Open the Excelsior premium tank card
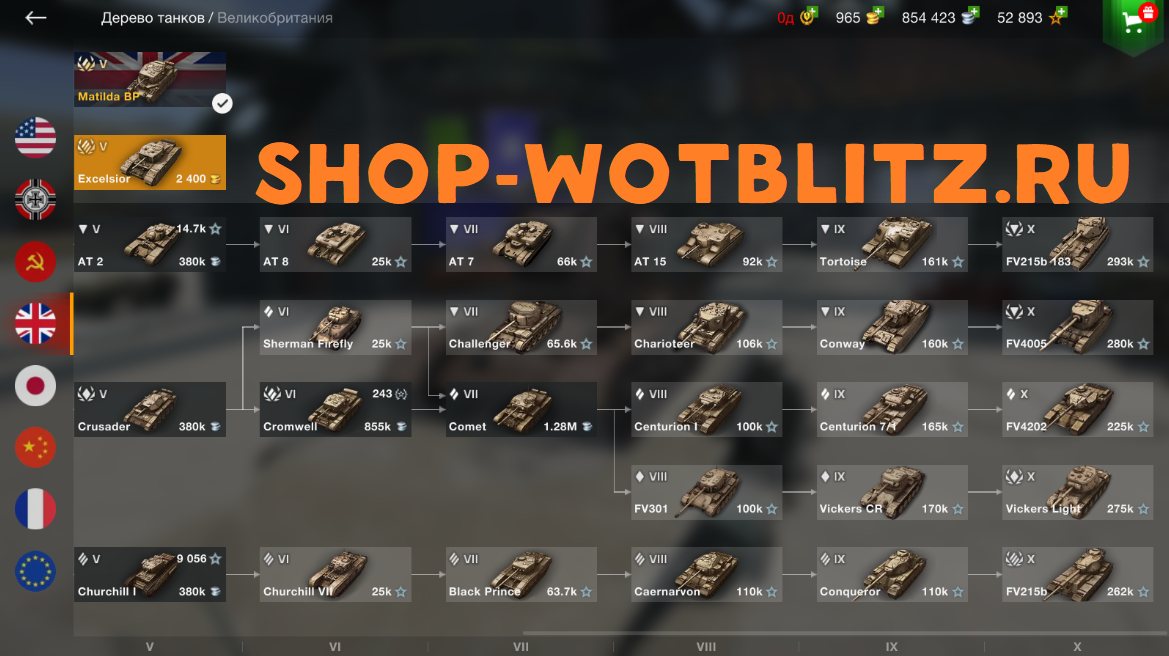This screenshot has width=1169, height=656. pyautogui.click(x=150, y=163)
